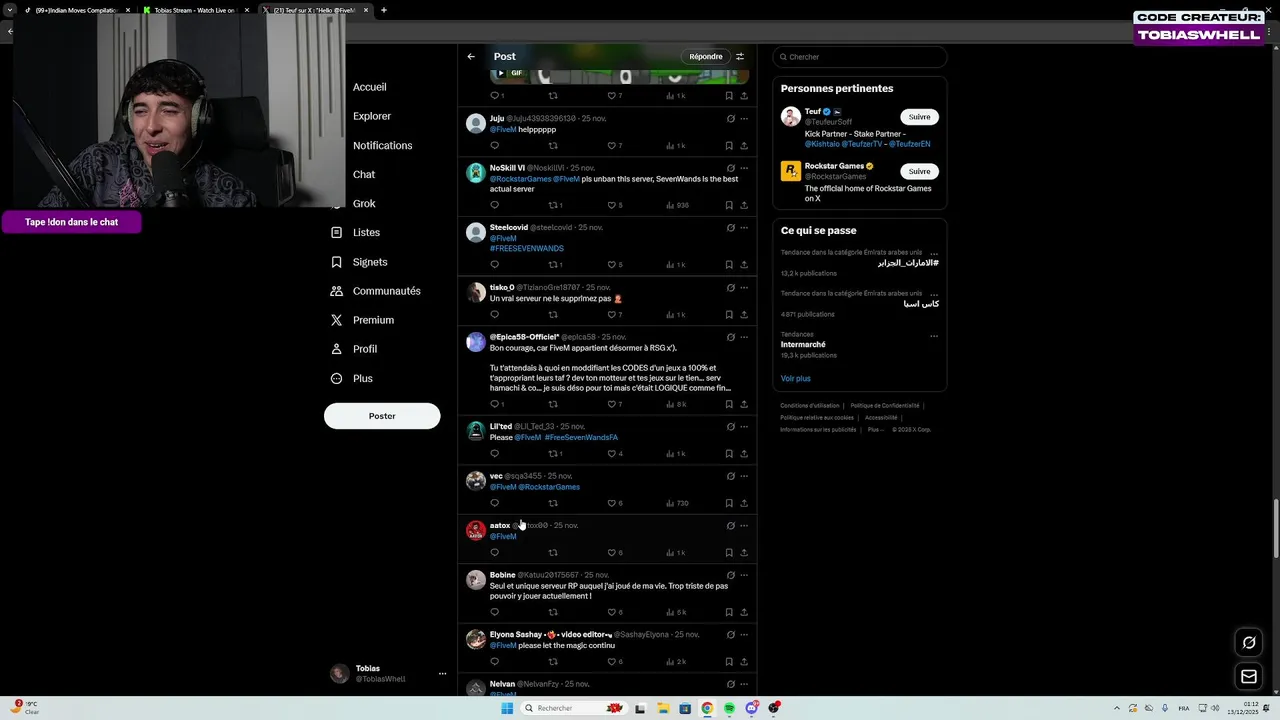Launch Spotify from the taskbar
This screenshot has height=720, width=1280.
tap(729, 708)
